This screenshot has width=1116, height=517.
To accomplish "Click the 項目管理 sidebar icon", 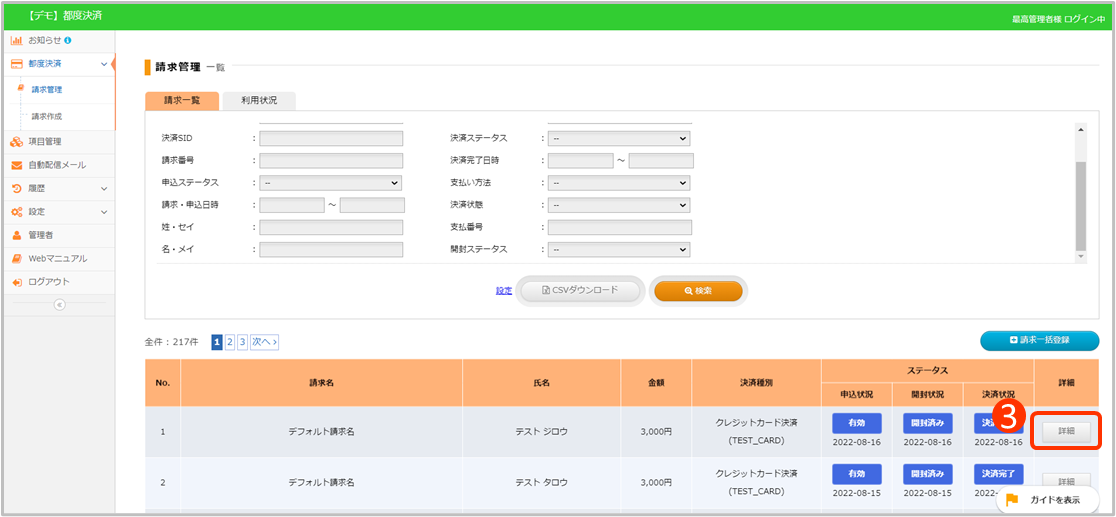I will (17, 141).
